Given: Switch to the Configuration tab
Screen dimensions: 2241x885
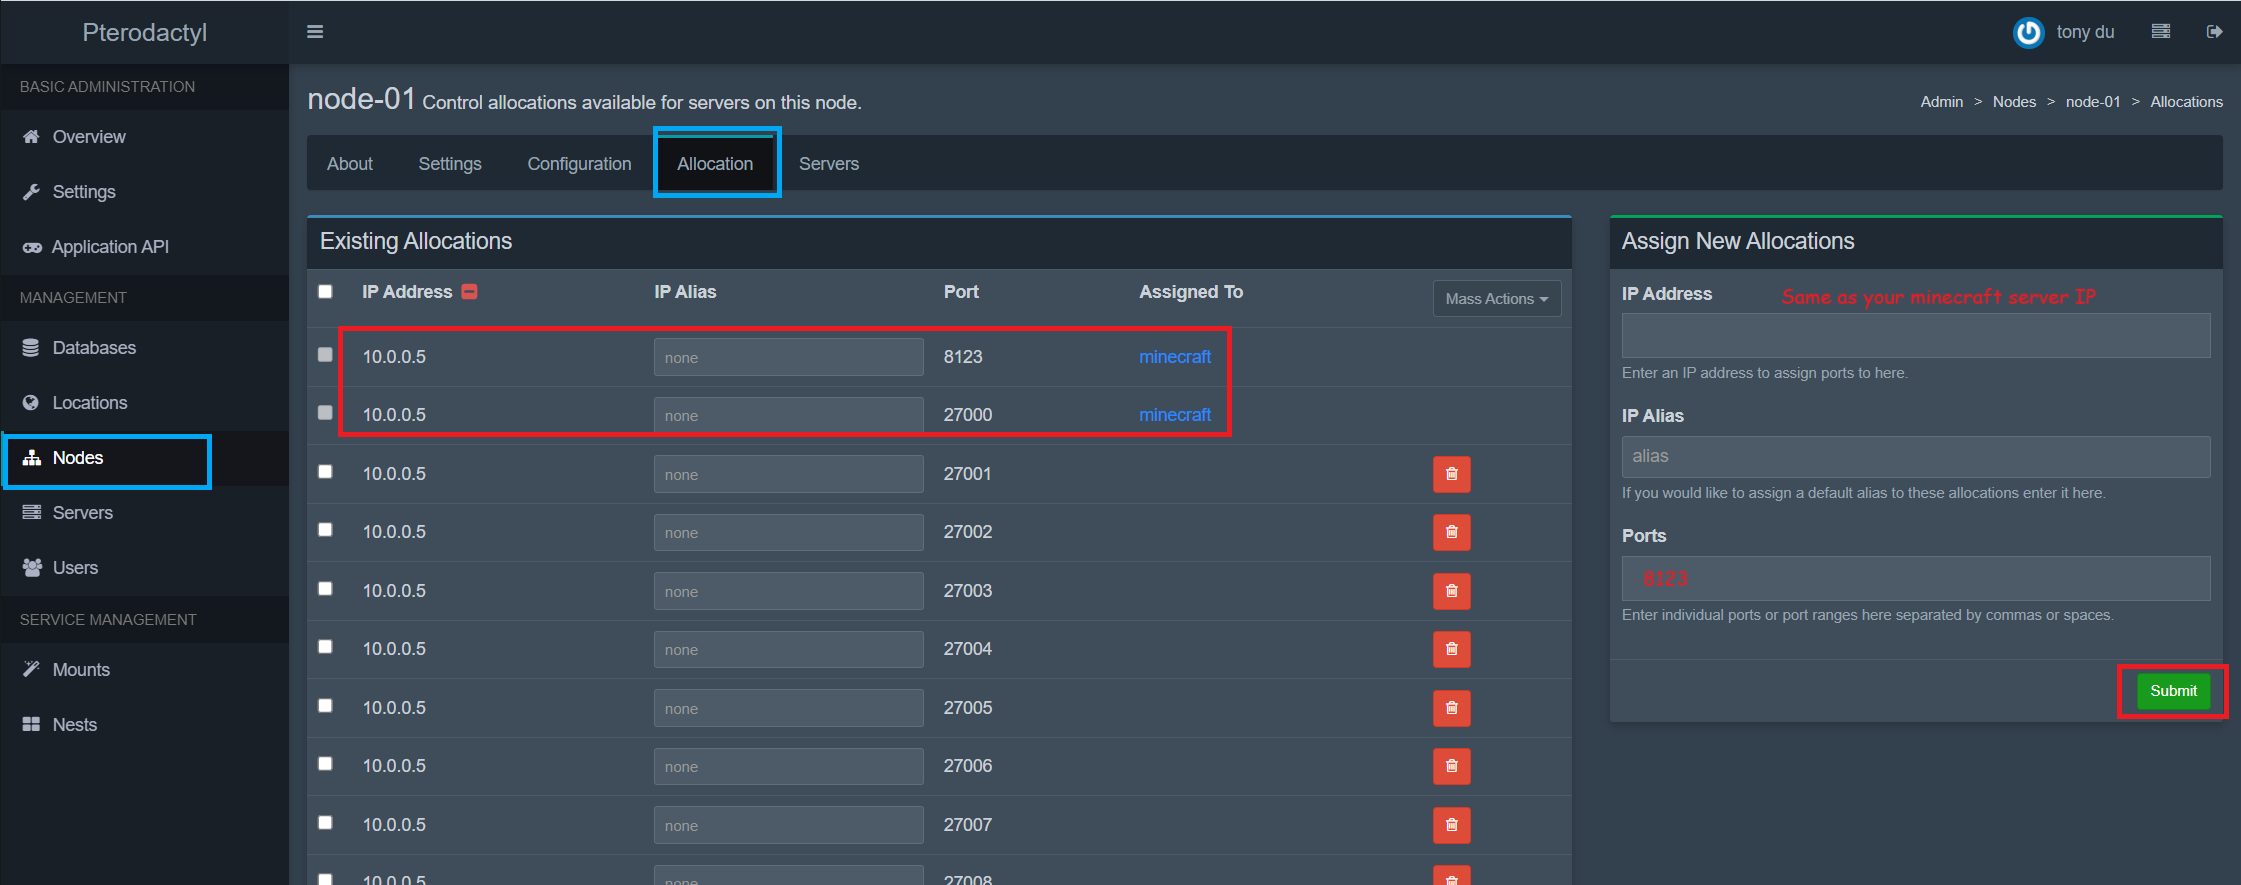Looking at the screenshot, I should pos(579,164).
